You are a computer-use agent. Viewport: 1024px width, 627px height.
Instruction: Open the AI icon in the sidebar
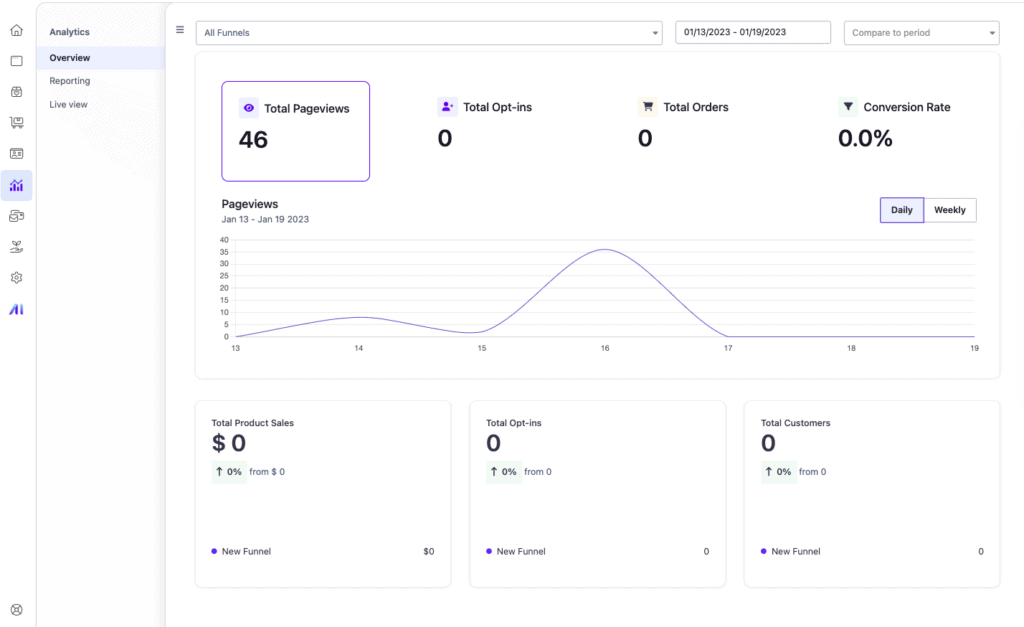point(16,310)
